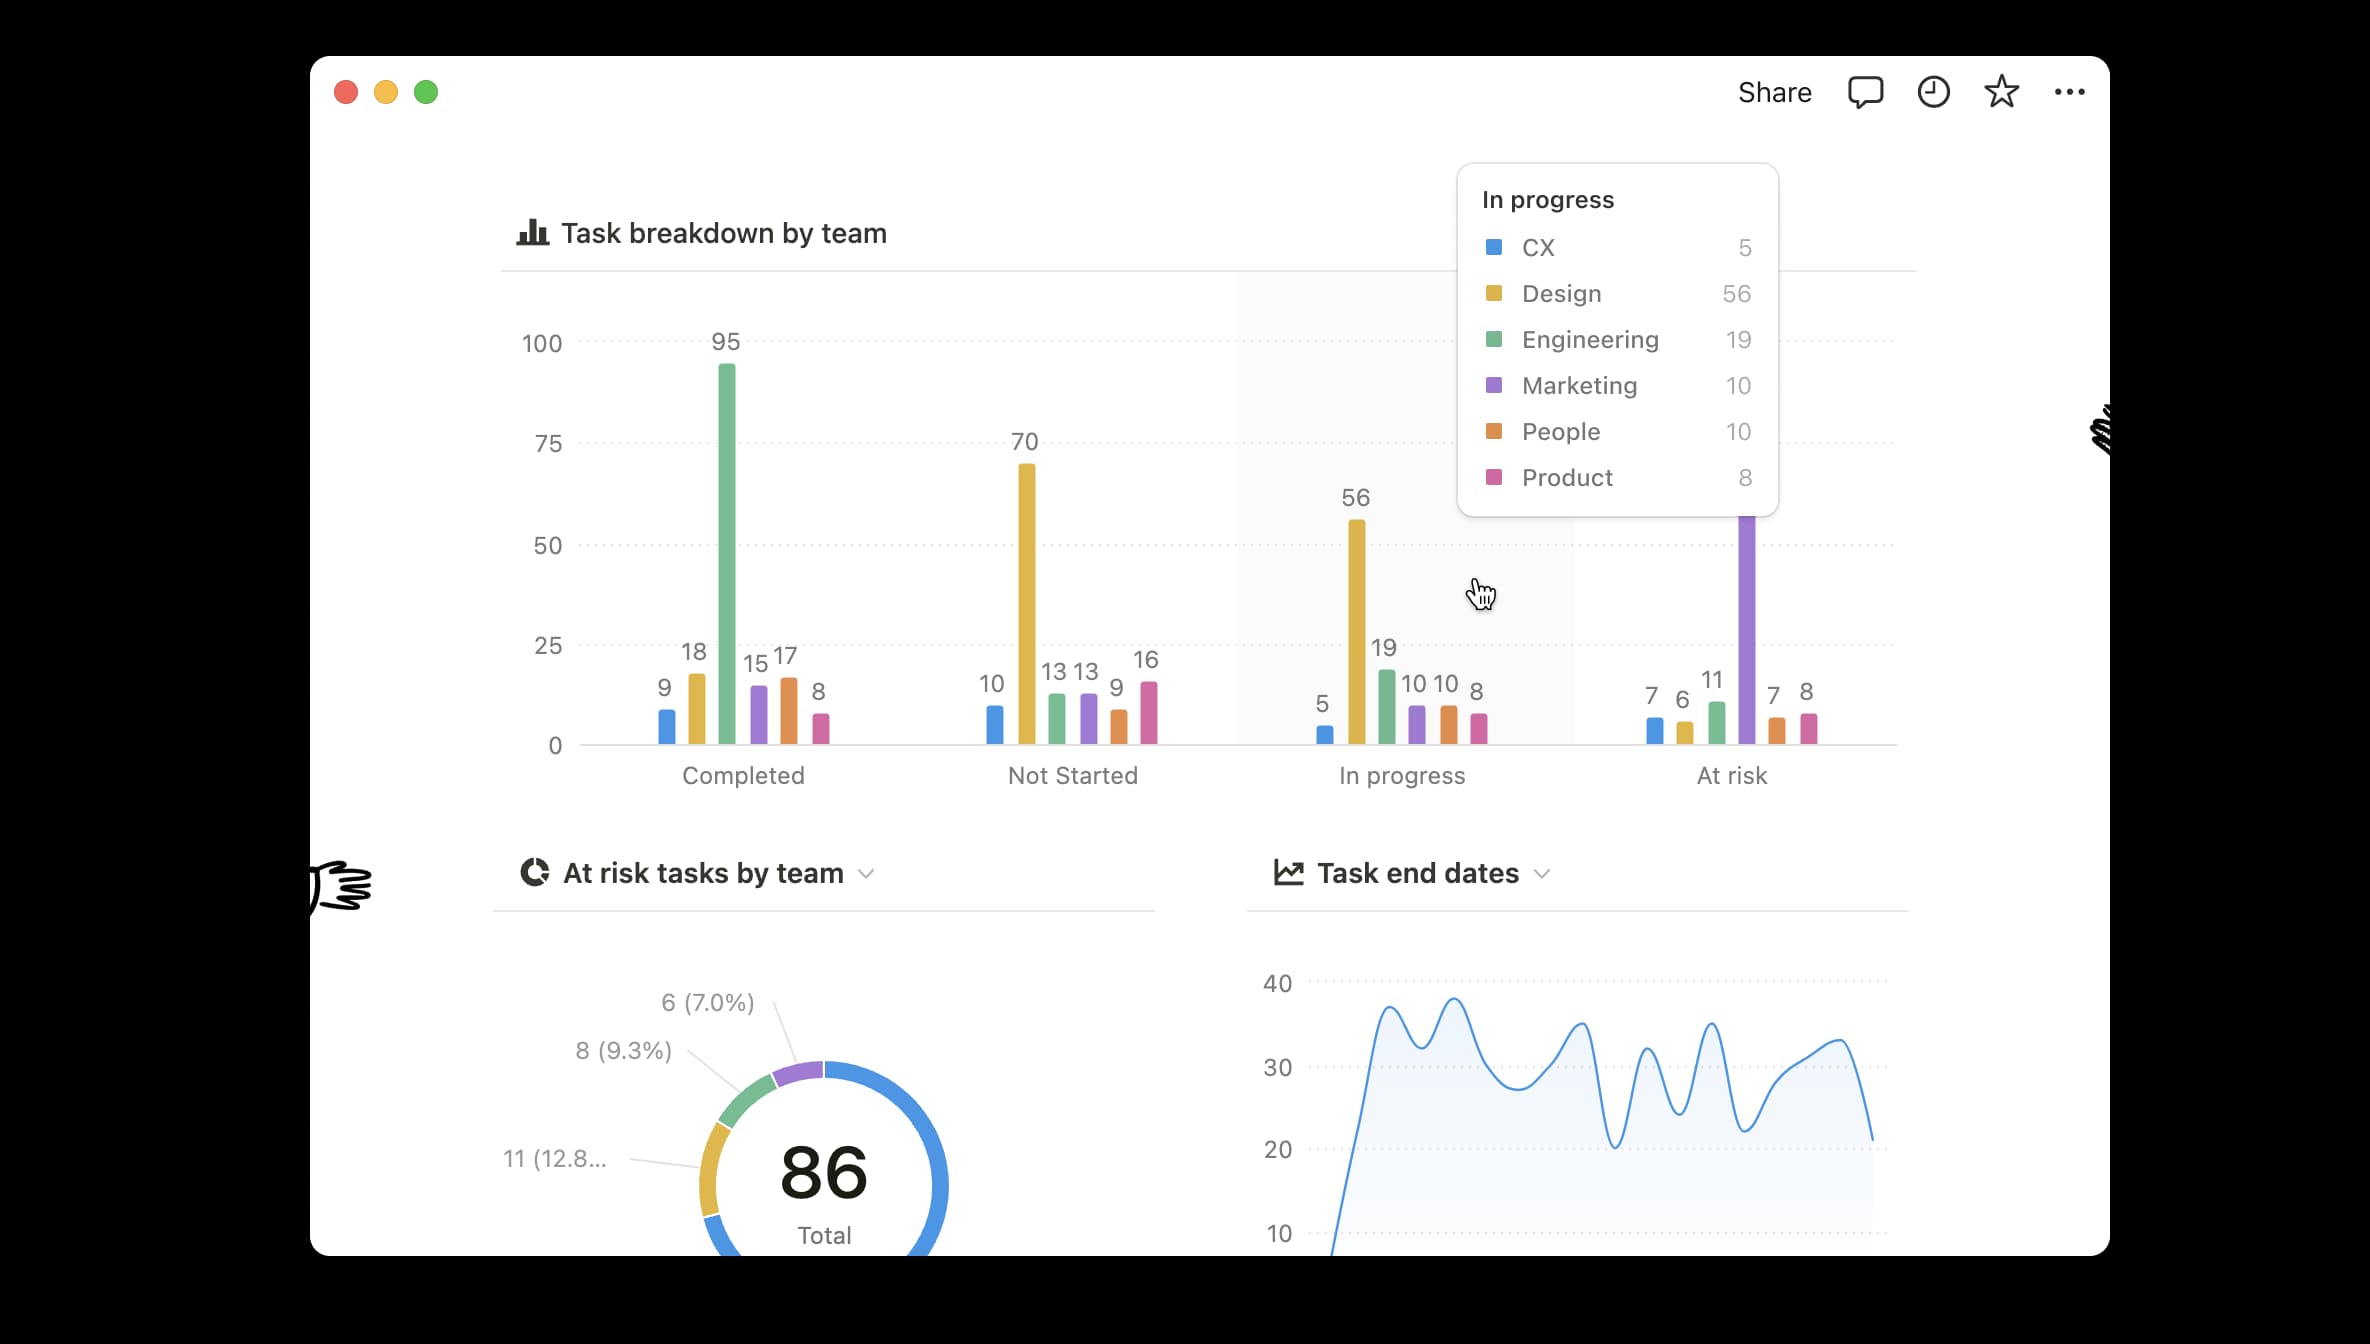This screenshot has height=1344, width=2370.
Task: Click the yellow Design swatch in tooltip
Action: click(x=1494, y=293)
